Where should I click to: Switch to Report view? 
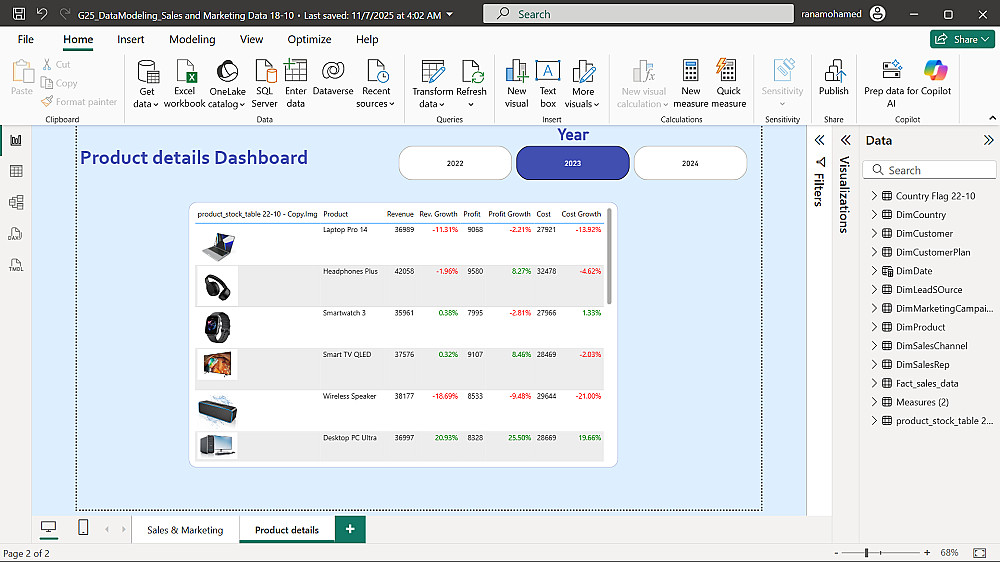click(16, 140)
